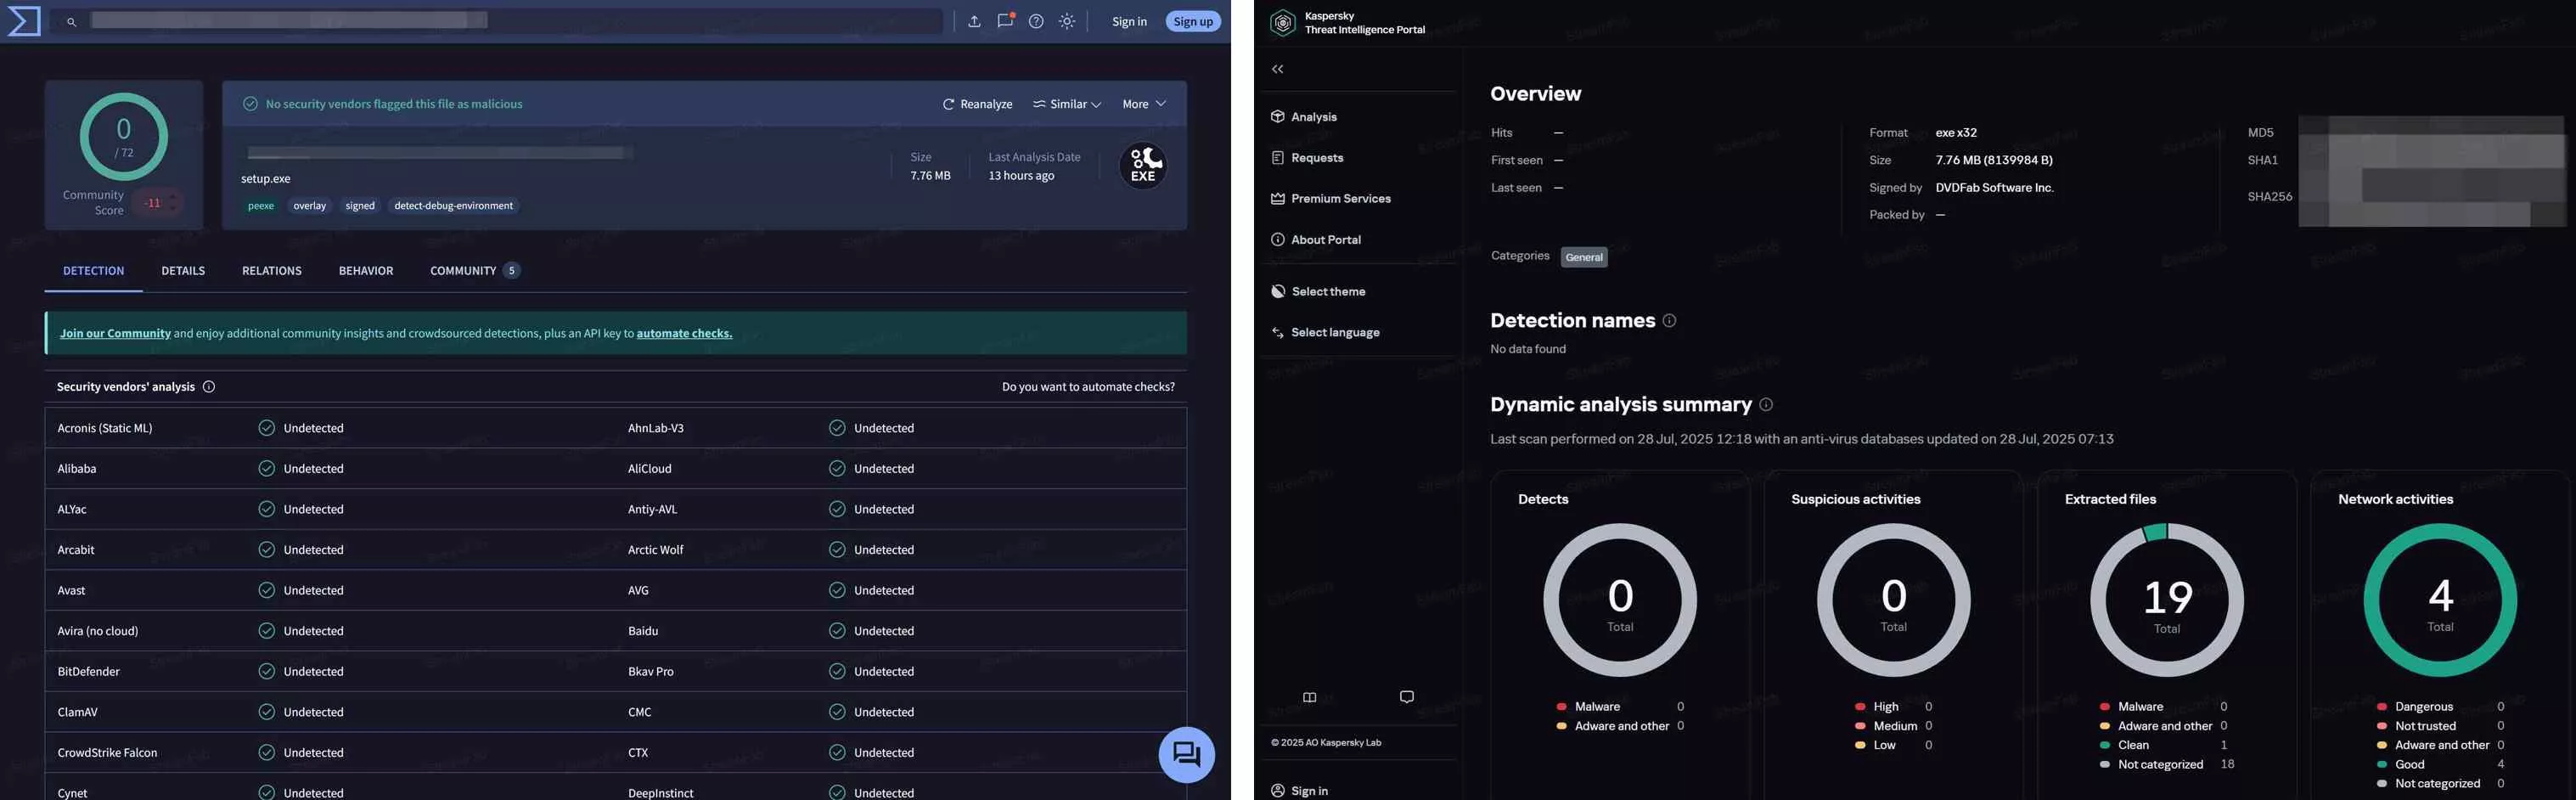Expand the More dropdown
Viewport: 2576px width, 800px height.
click(x=1144, y=104)
